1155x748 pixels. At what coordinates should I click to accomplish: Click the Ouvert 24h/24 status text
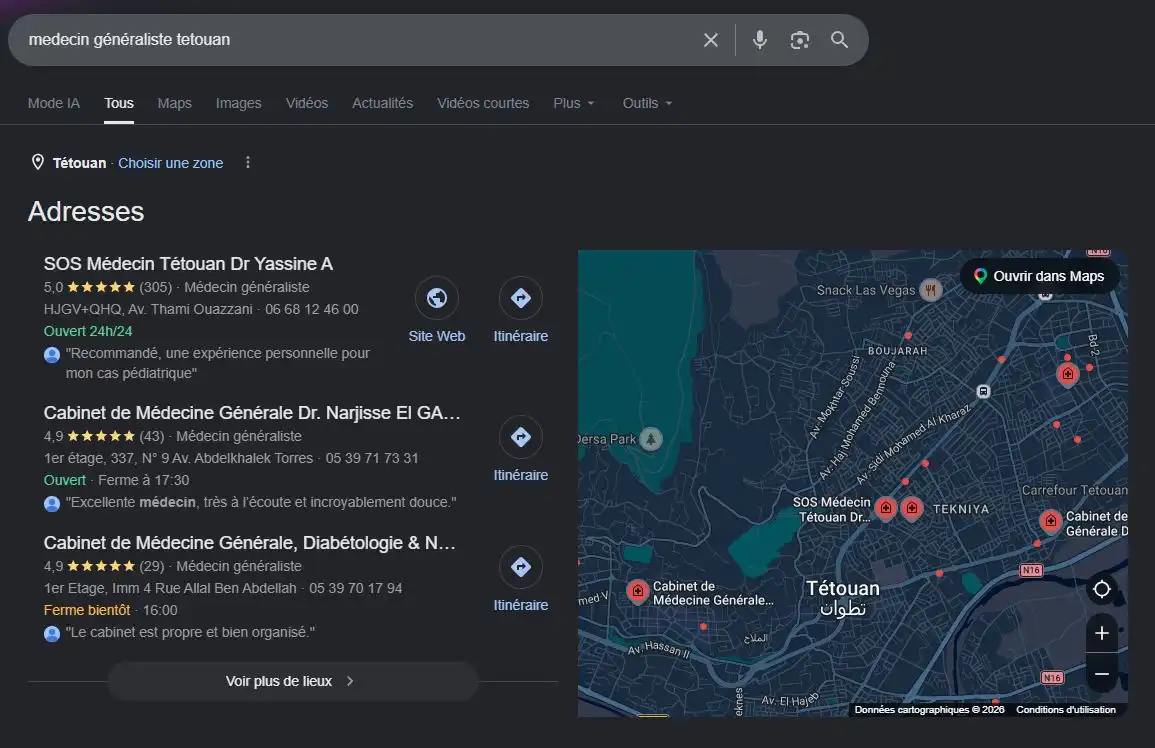(x=88, y=332)
